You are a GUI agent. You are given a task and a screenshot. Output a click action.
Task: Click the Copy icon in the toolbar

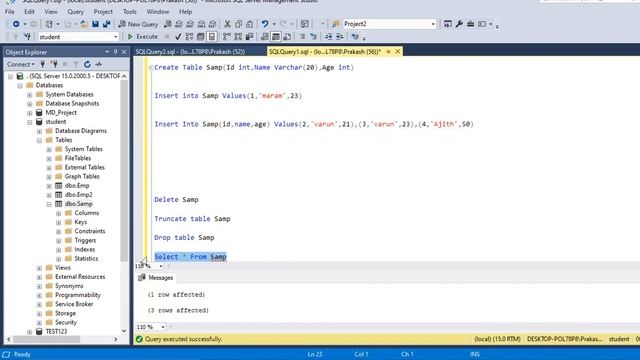pos(238,24)
